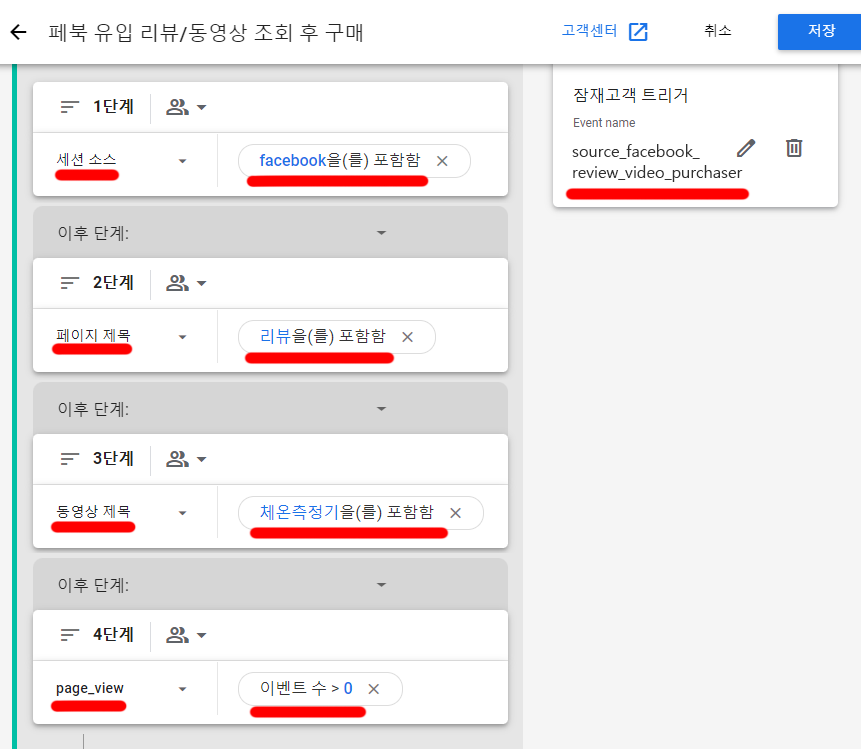The height and width of the screenshot is (749, 861).
Task: Edit the event name using the pencil icon
Action: [745, 147]
